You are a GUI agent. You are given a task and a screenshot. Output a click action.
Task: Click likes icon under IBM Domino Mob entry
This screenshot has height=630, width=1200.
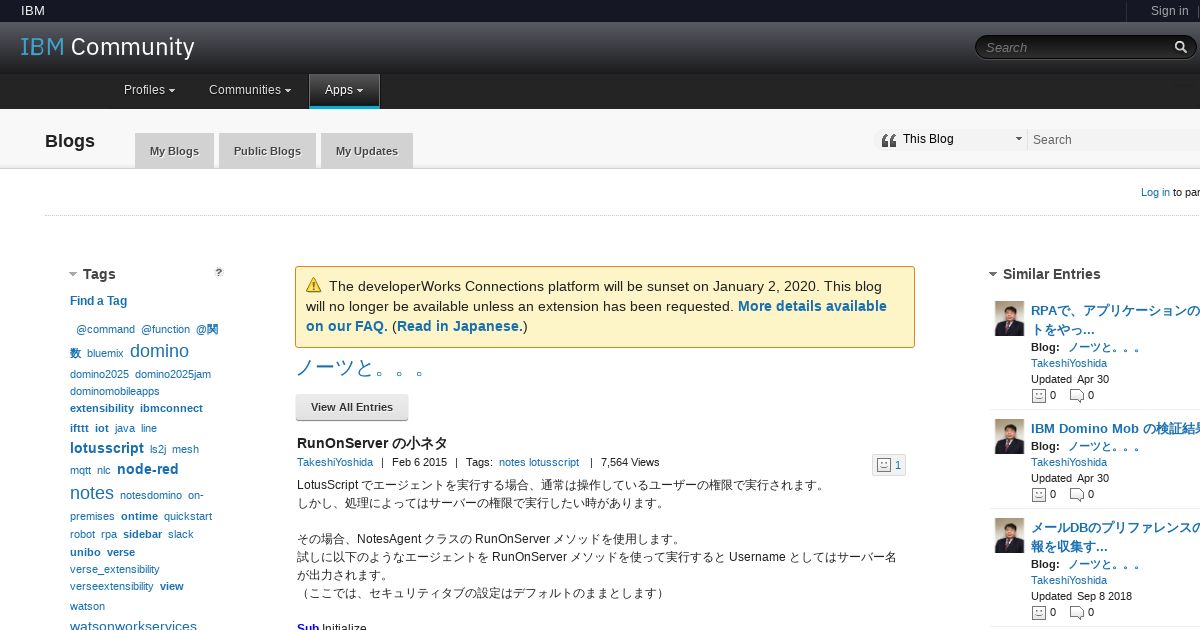1038,494
